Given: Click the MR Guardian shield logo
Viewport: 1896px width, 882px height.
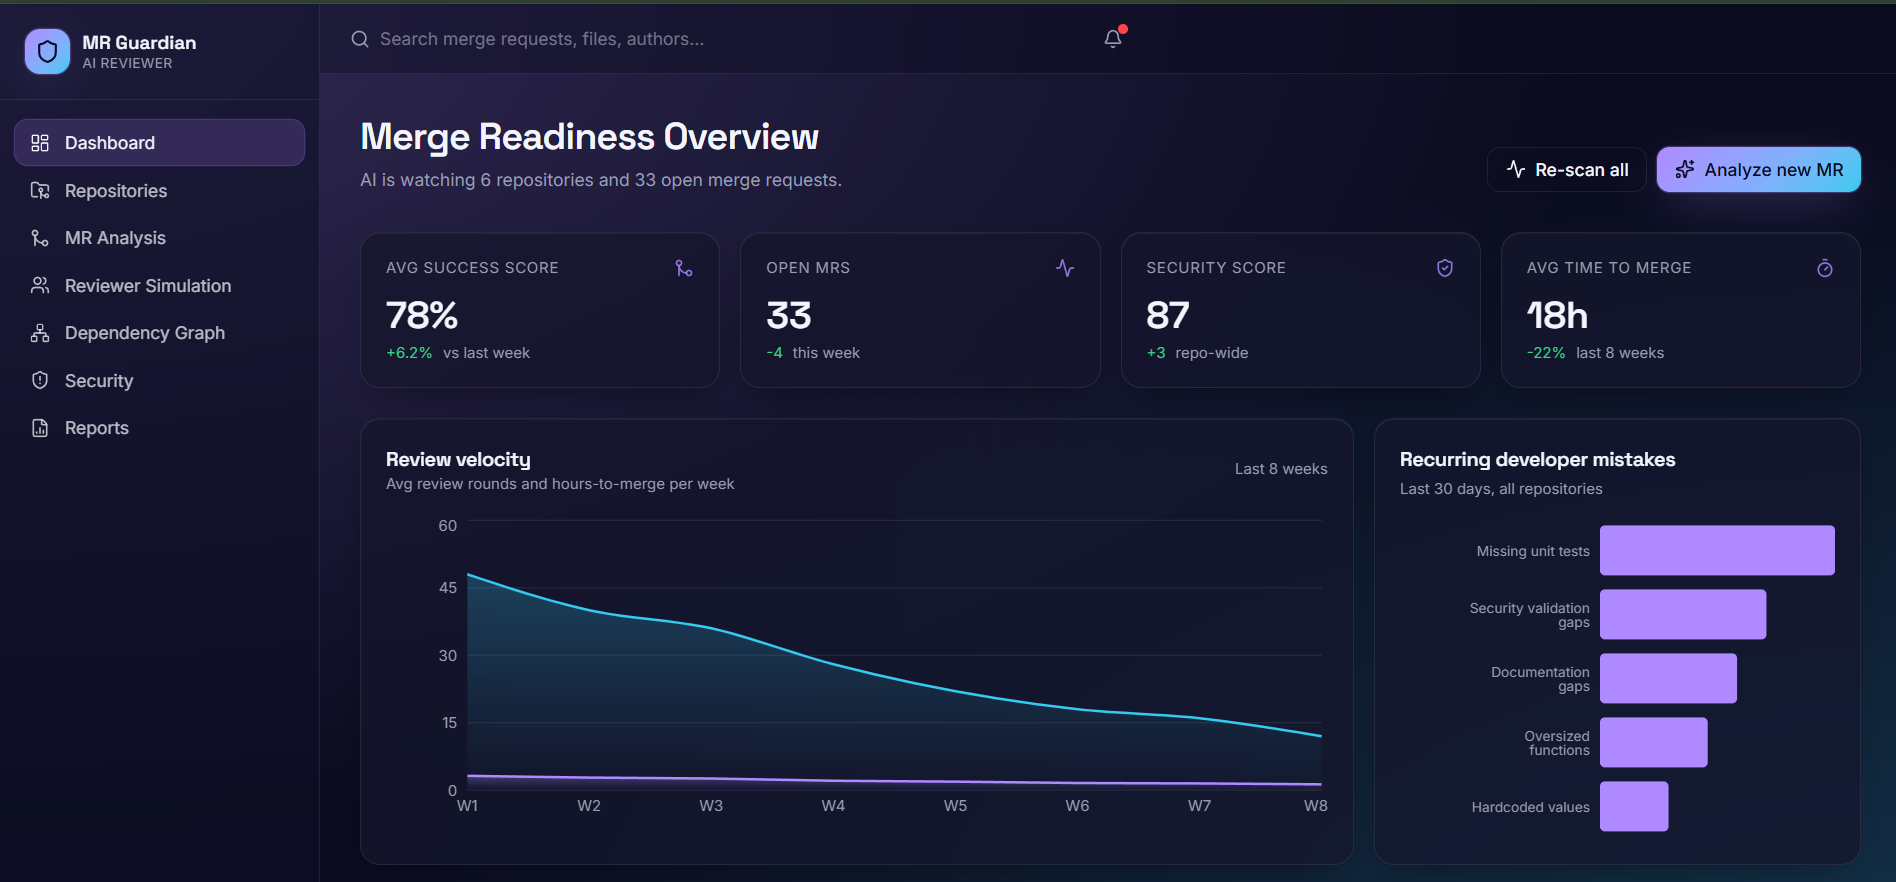Looking at the screenshot, I should 47,51.
